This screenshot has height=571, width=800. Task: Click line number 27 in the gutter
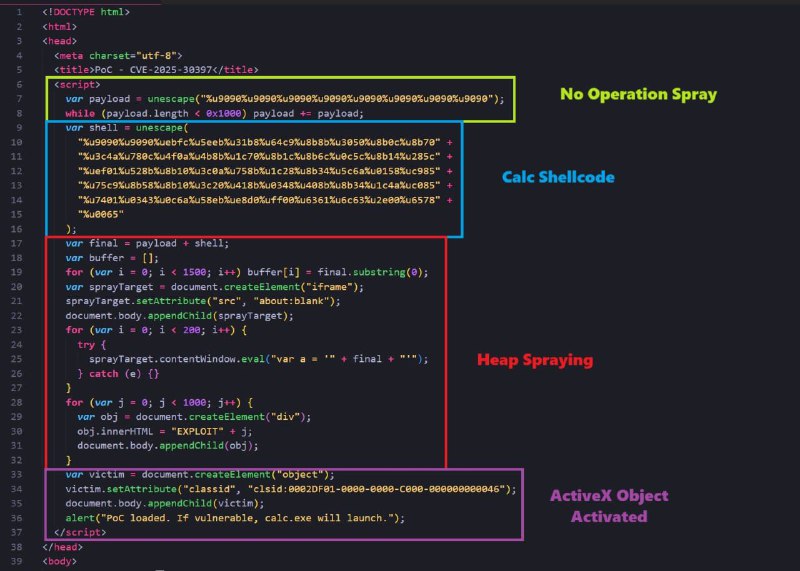coord(16,388)
